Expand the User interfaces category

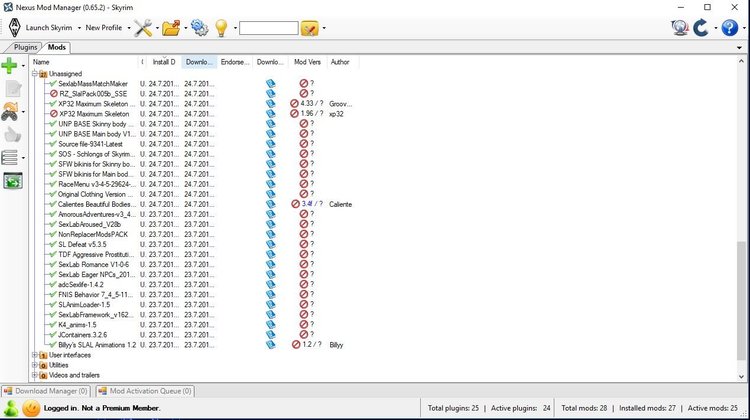coord(35,355)
